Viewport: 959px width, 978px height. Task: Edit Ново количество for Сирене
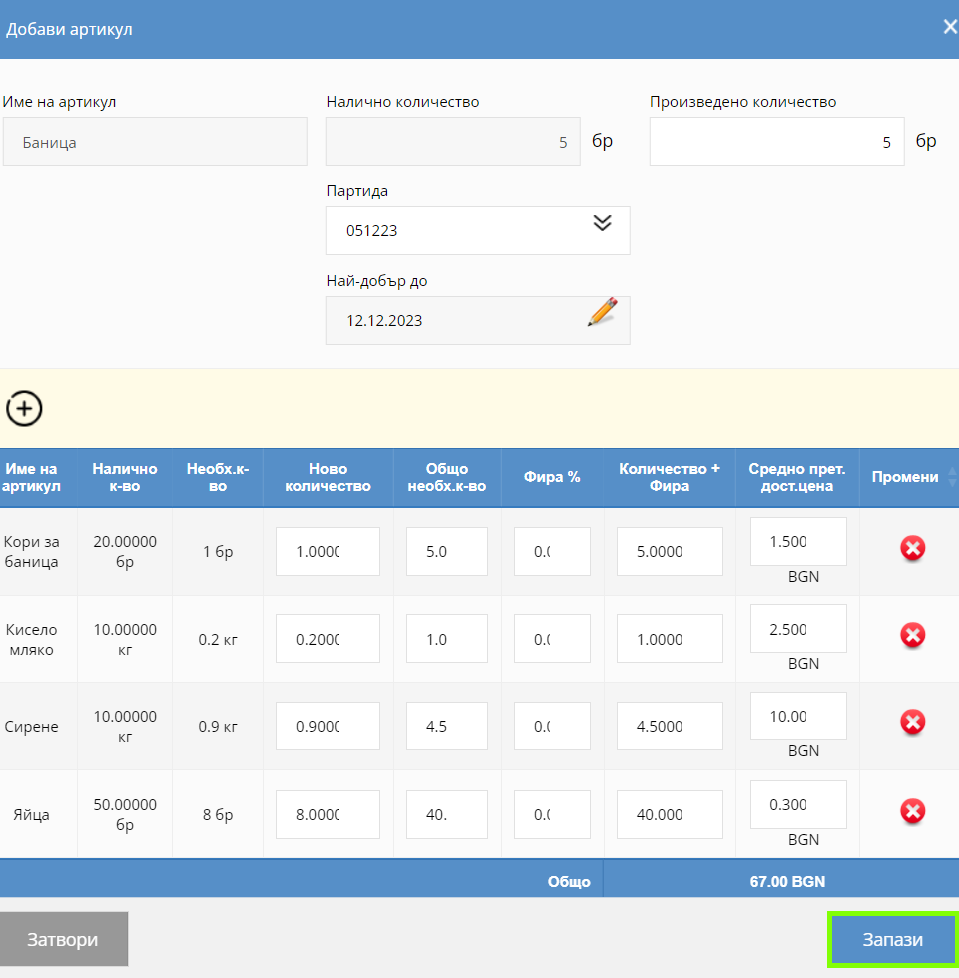[328, 726]
